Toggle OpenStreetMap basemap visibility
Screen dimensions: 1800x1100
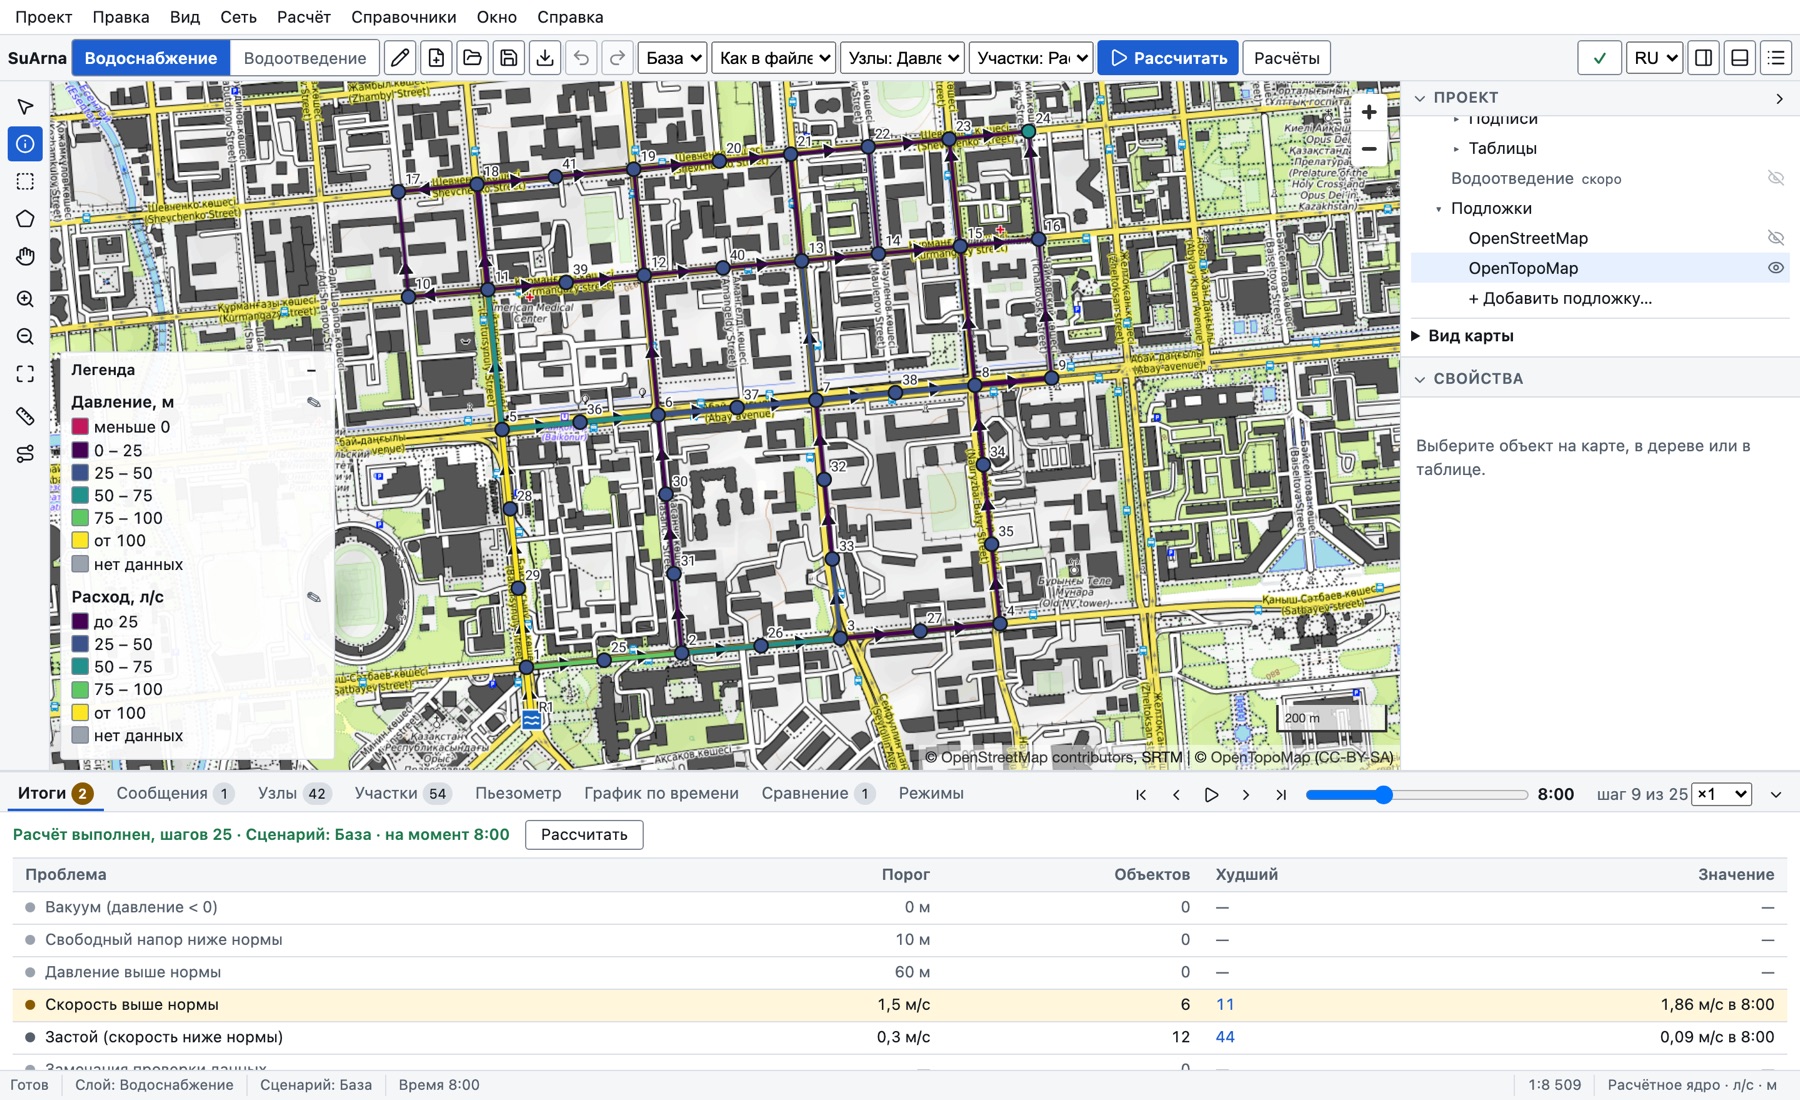1776,238
